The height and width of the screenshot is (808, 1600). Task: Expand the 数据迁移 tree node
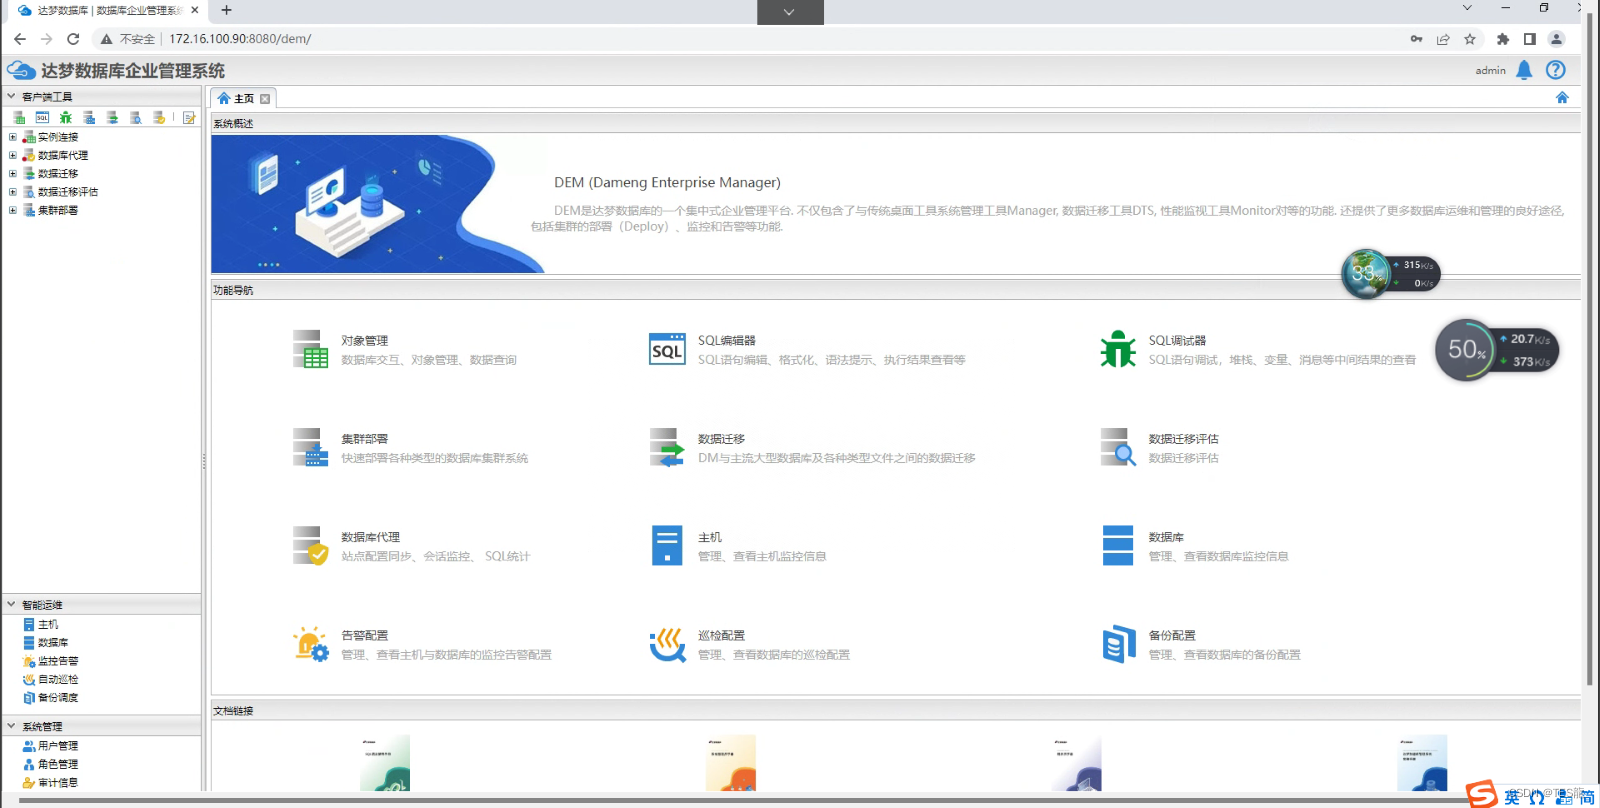[13, 173]
